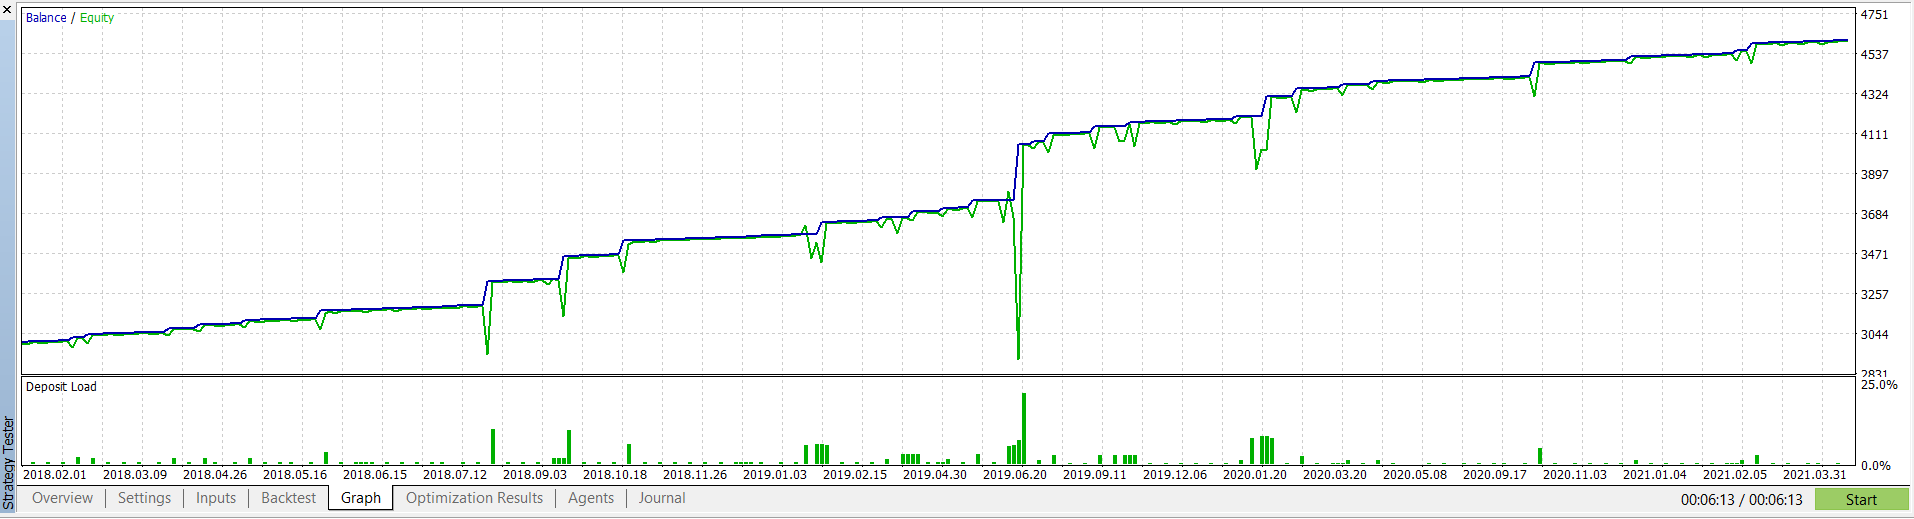The height and width of the screenshot is (519, 1914).
Task: Click the 2018.09.03 date label
Action: tap(535, 475)
